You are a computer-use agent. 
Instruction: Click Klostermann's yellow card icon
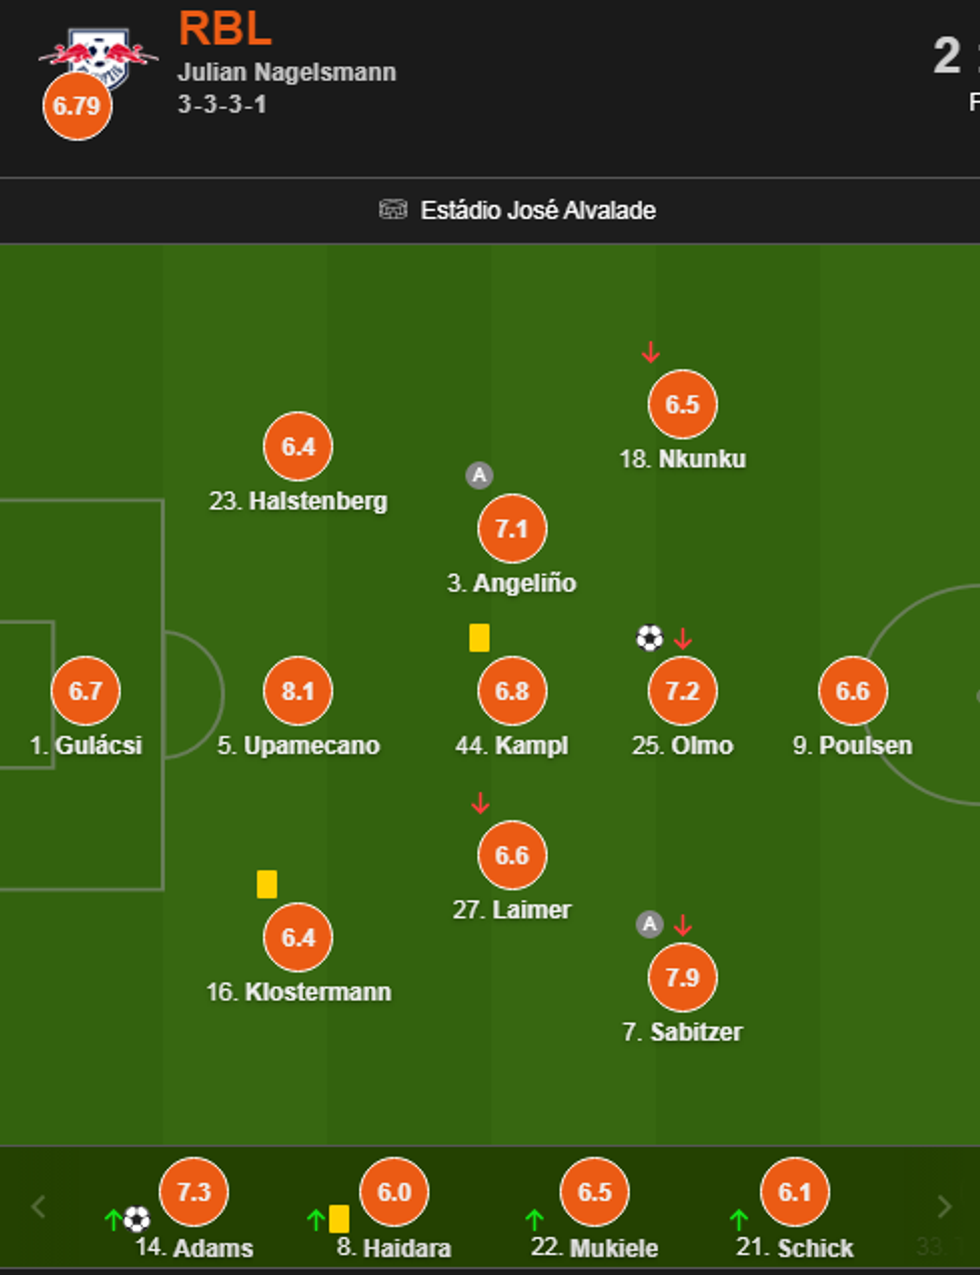267,884
